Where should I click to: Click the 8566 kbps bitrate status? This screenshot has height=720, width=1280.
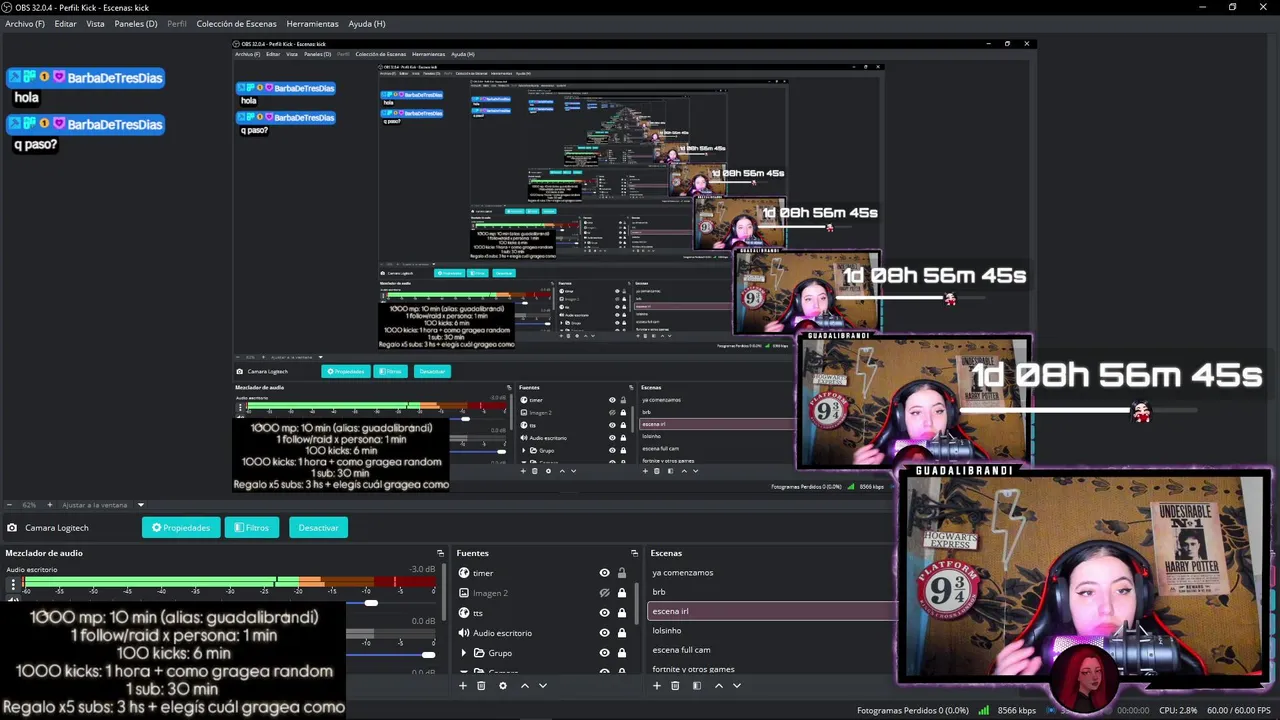(1016, 710)
